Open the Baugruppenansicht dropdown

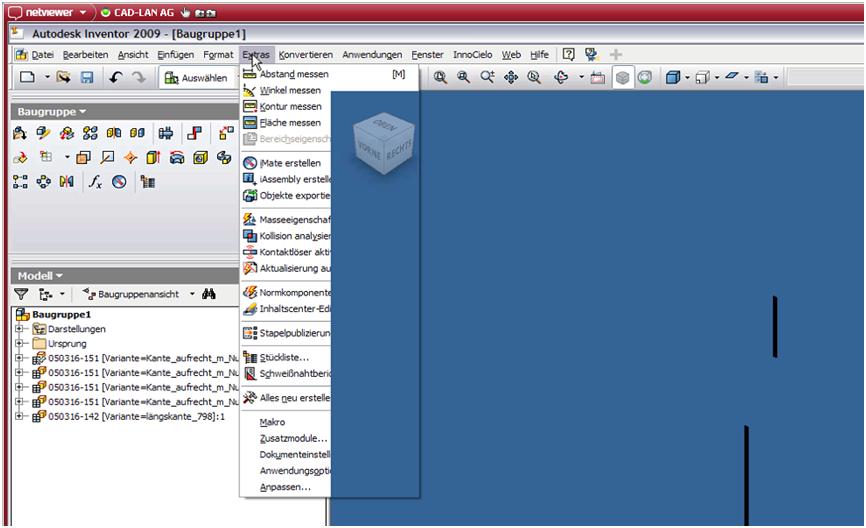coord(192,294)
